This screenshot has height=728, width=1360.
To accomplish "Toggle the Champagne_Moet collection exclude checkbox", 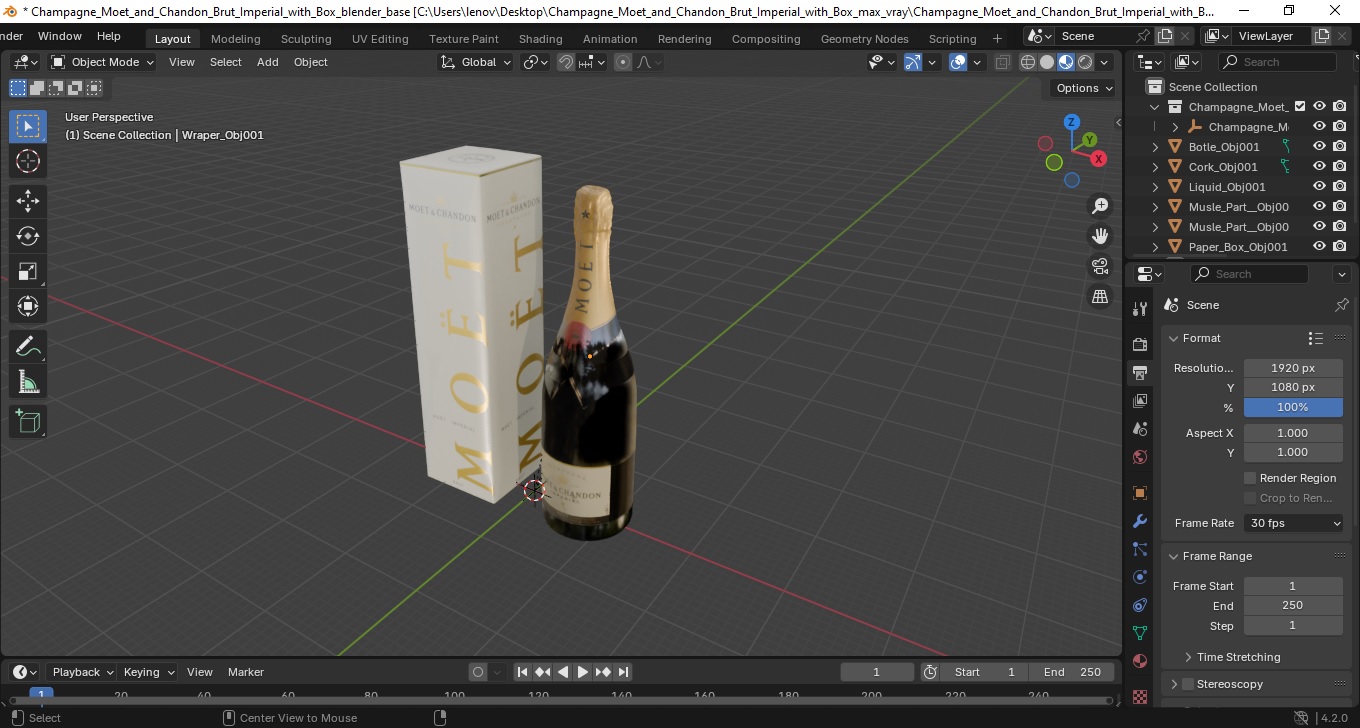I will pyautogui.click(x=1300, y=107).
